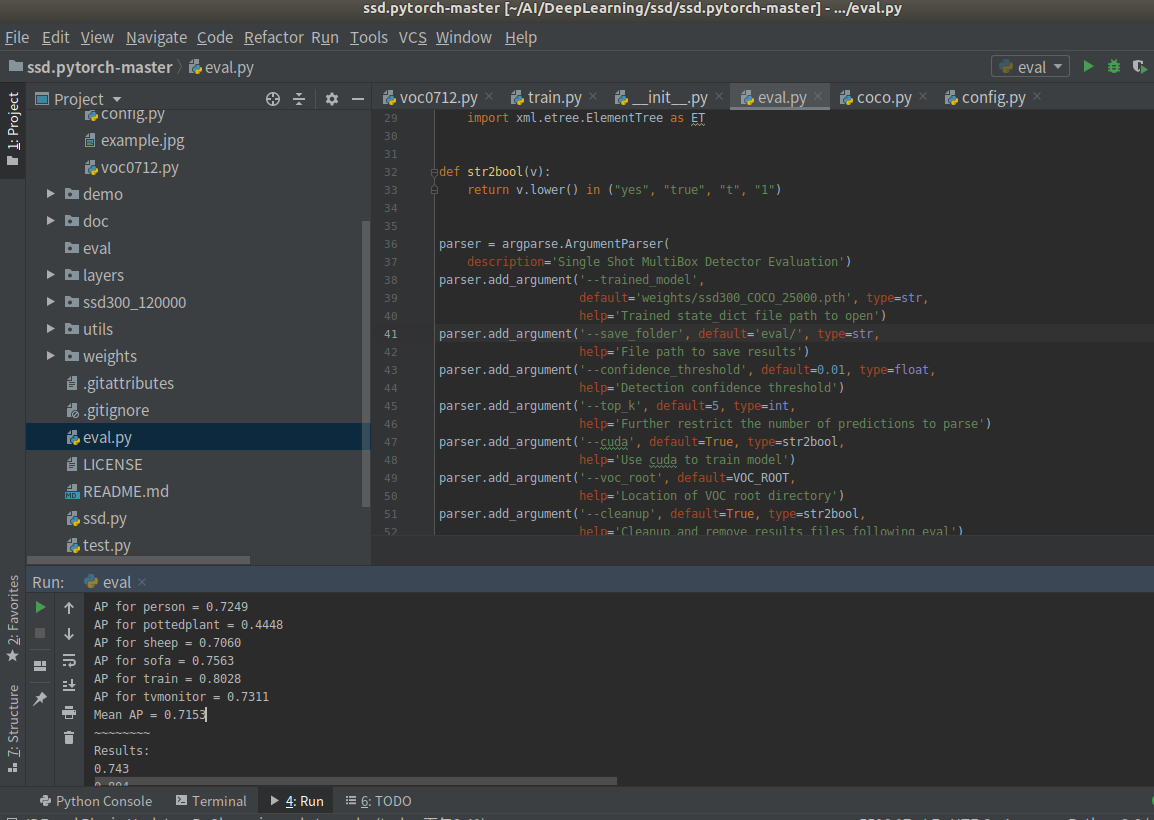Click the Select Opened File crosshair icon
This screenshot has width=1154, height=820.
[x=272, y=100]
